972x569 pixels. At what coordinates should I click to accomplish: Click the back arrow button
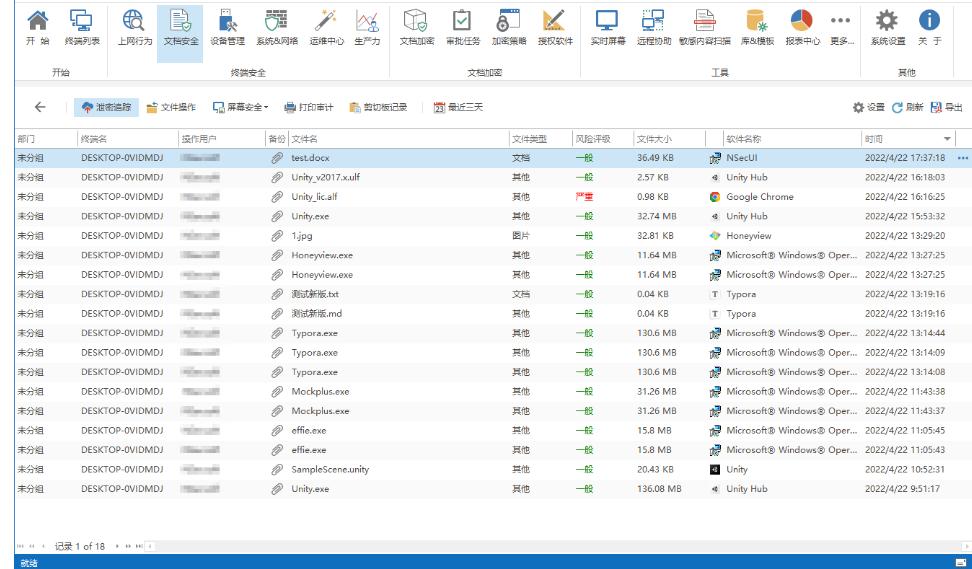click(41, 107)
